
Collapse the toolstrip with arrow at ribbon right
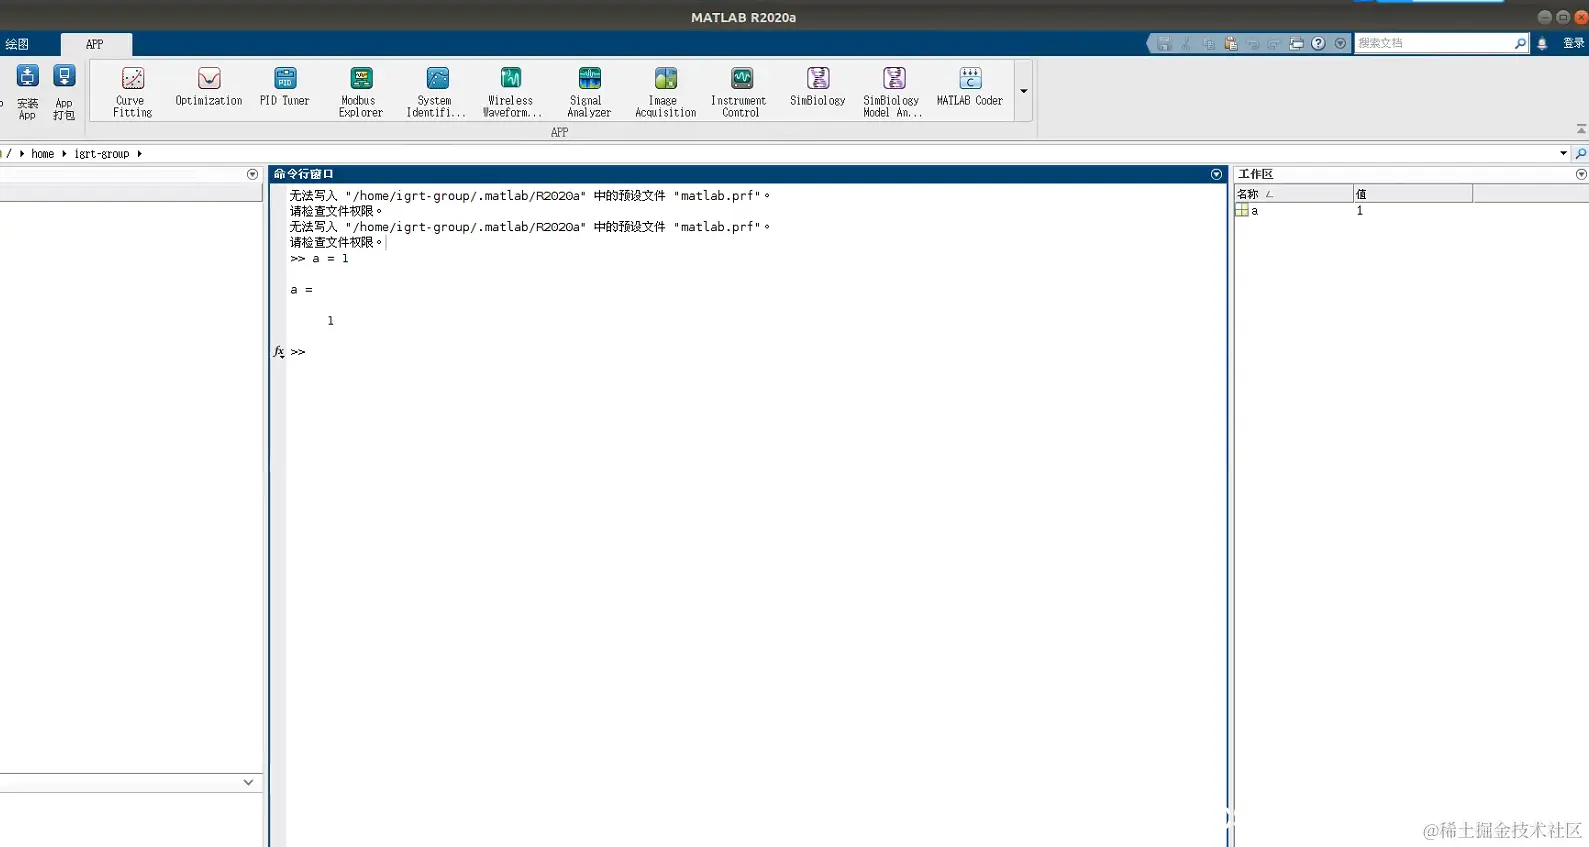pyautogui.click(x=1581, y=129)
